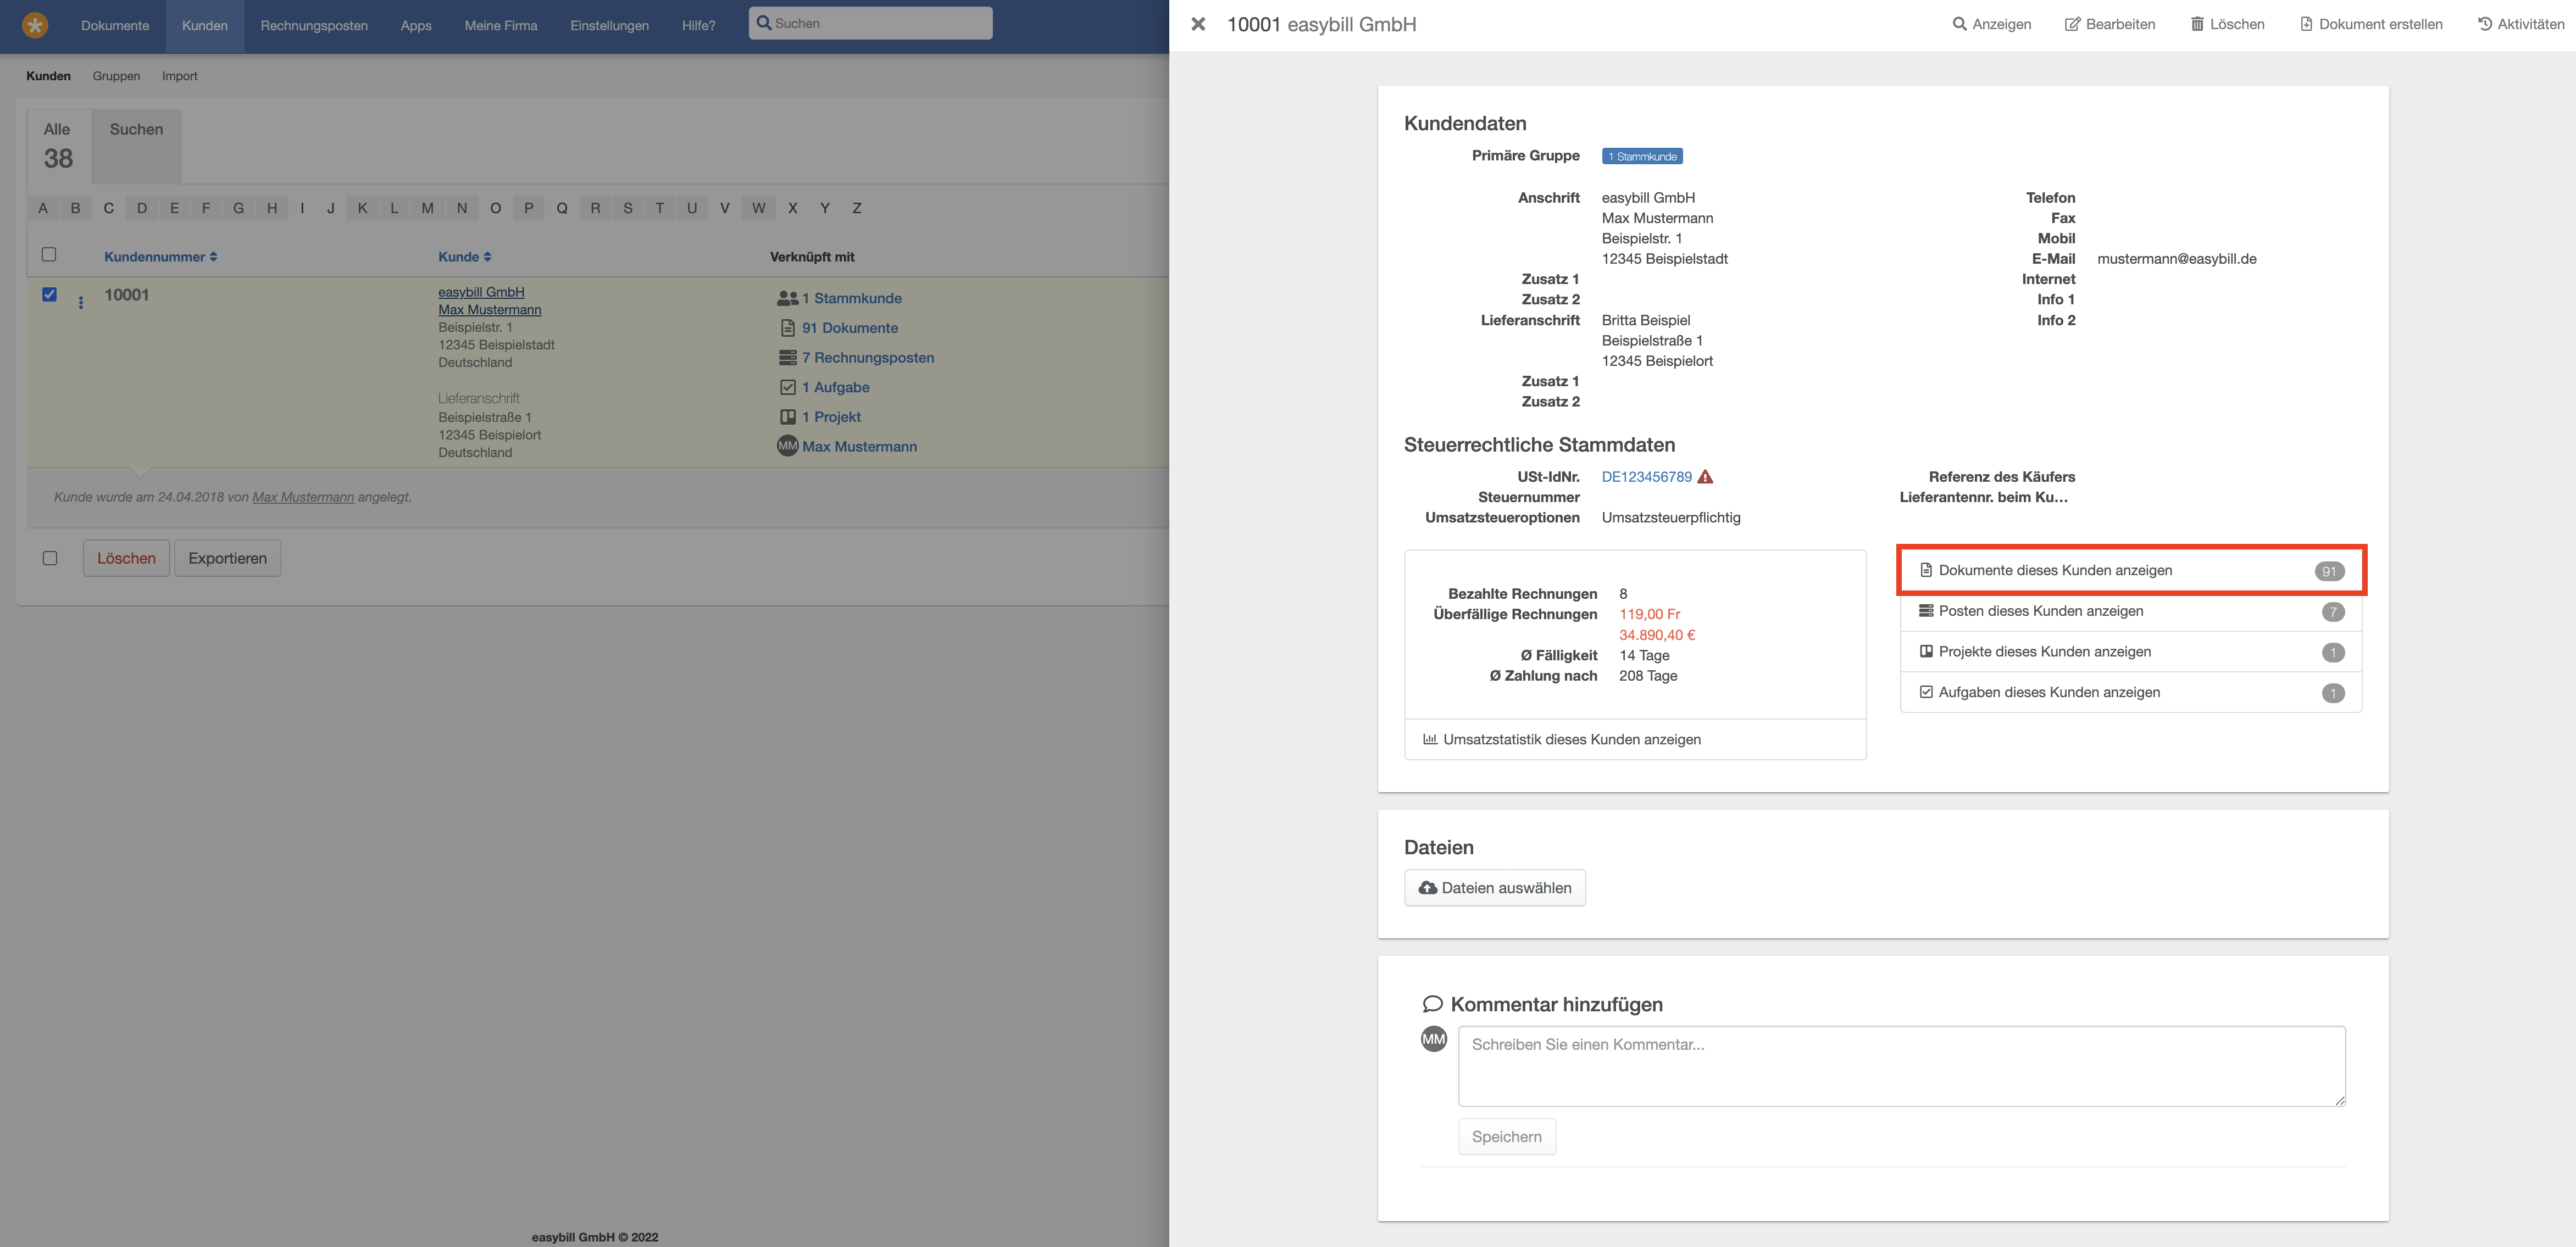This screenshot has height=1247, width=2576.
Task: Click the blue 1 Stammkunde group badge
Action: (x=1642, y=156)
